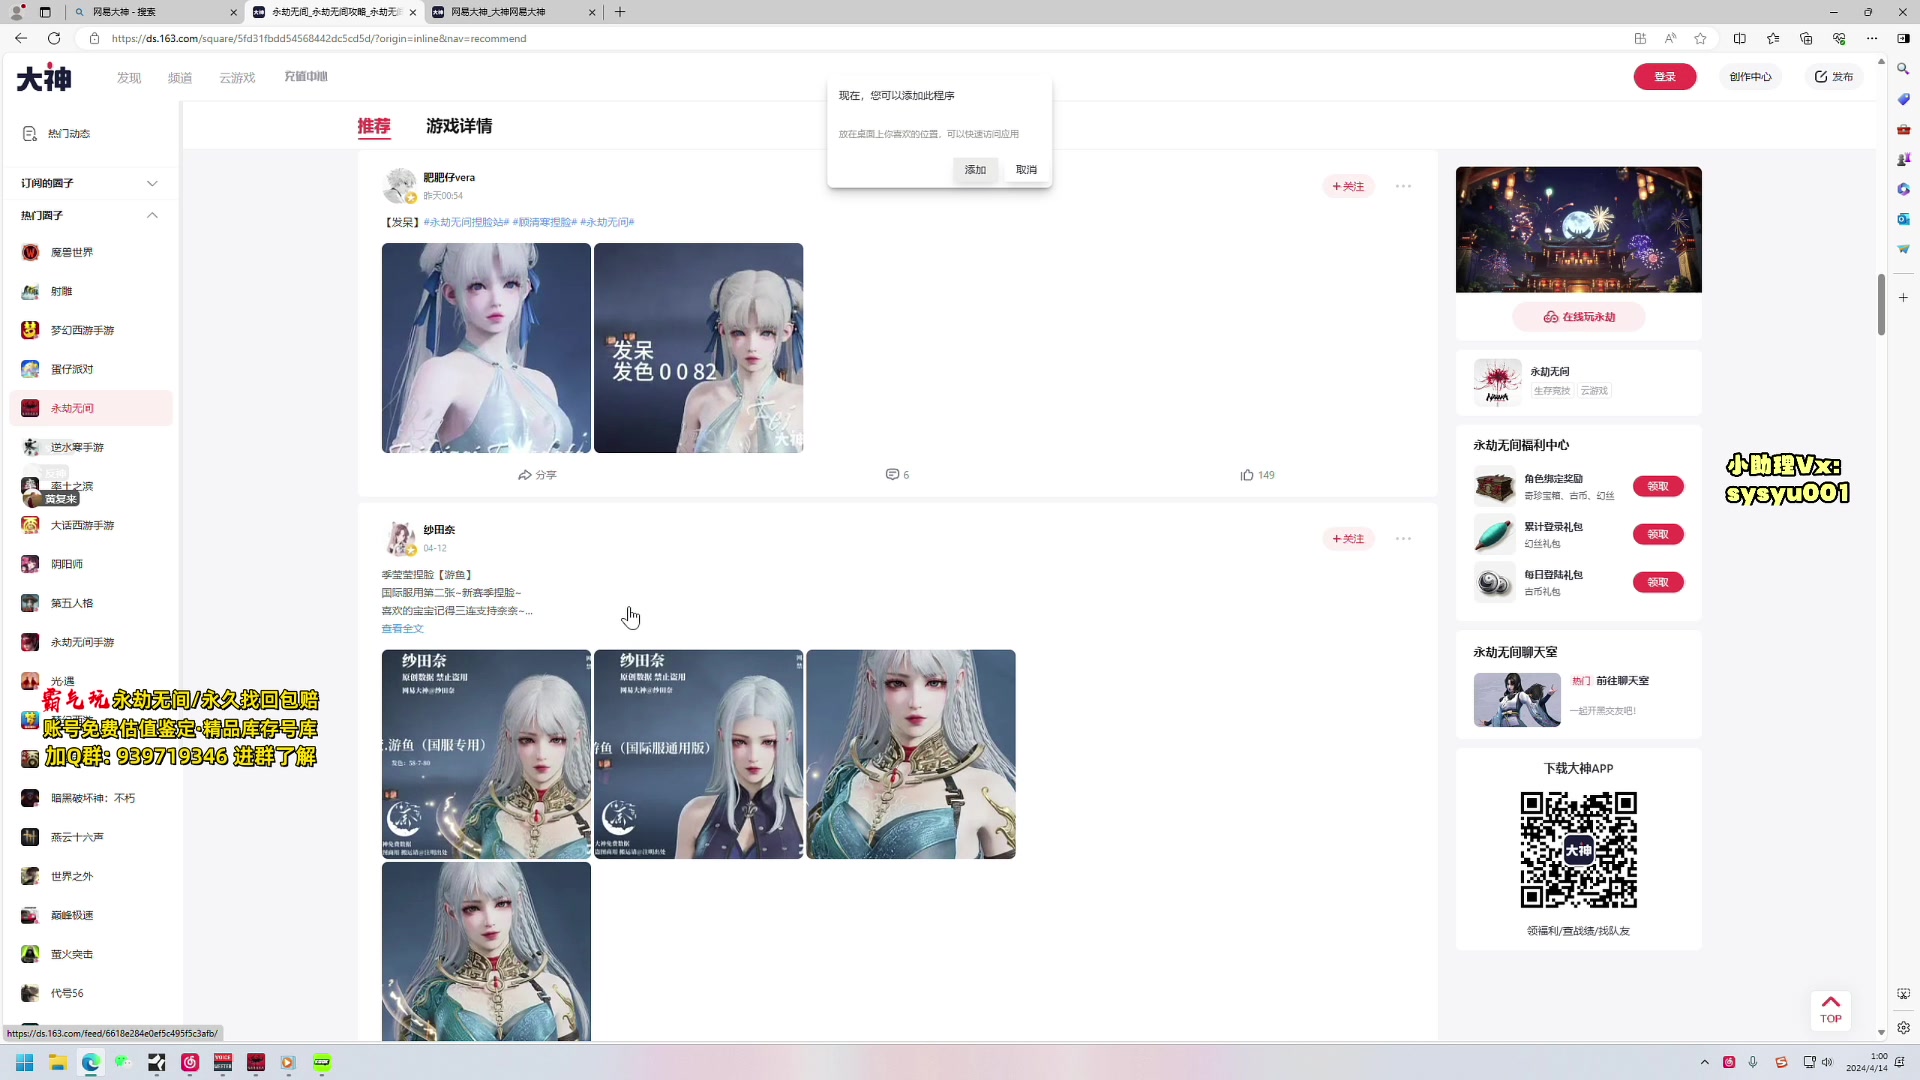Claim 角色绑定奖励 with 领取 button

point(1658,486)
